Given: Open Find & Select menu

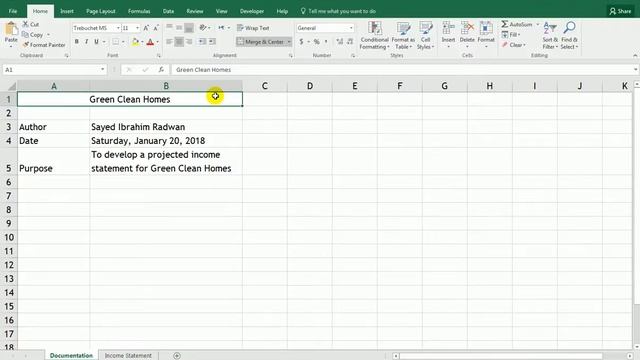Looking at the screenshot, I should coord(569,36).
